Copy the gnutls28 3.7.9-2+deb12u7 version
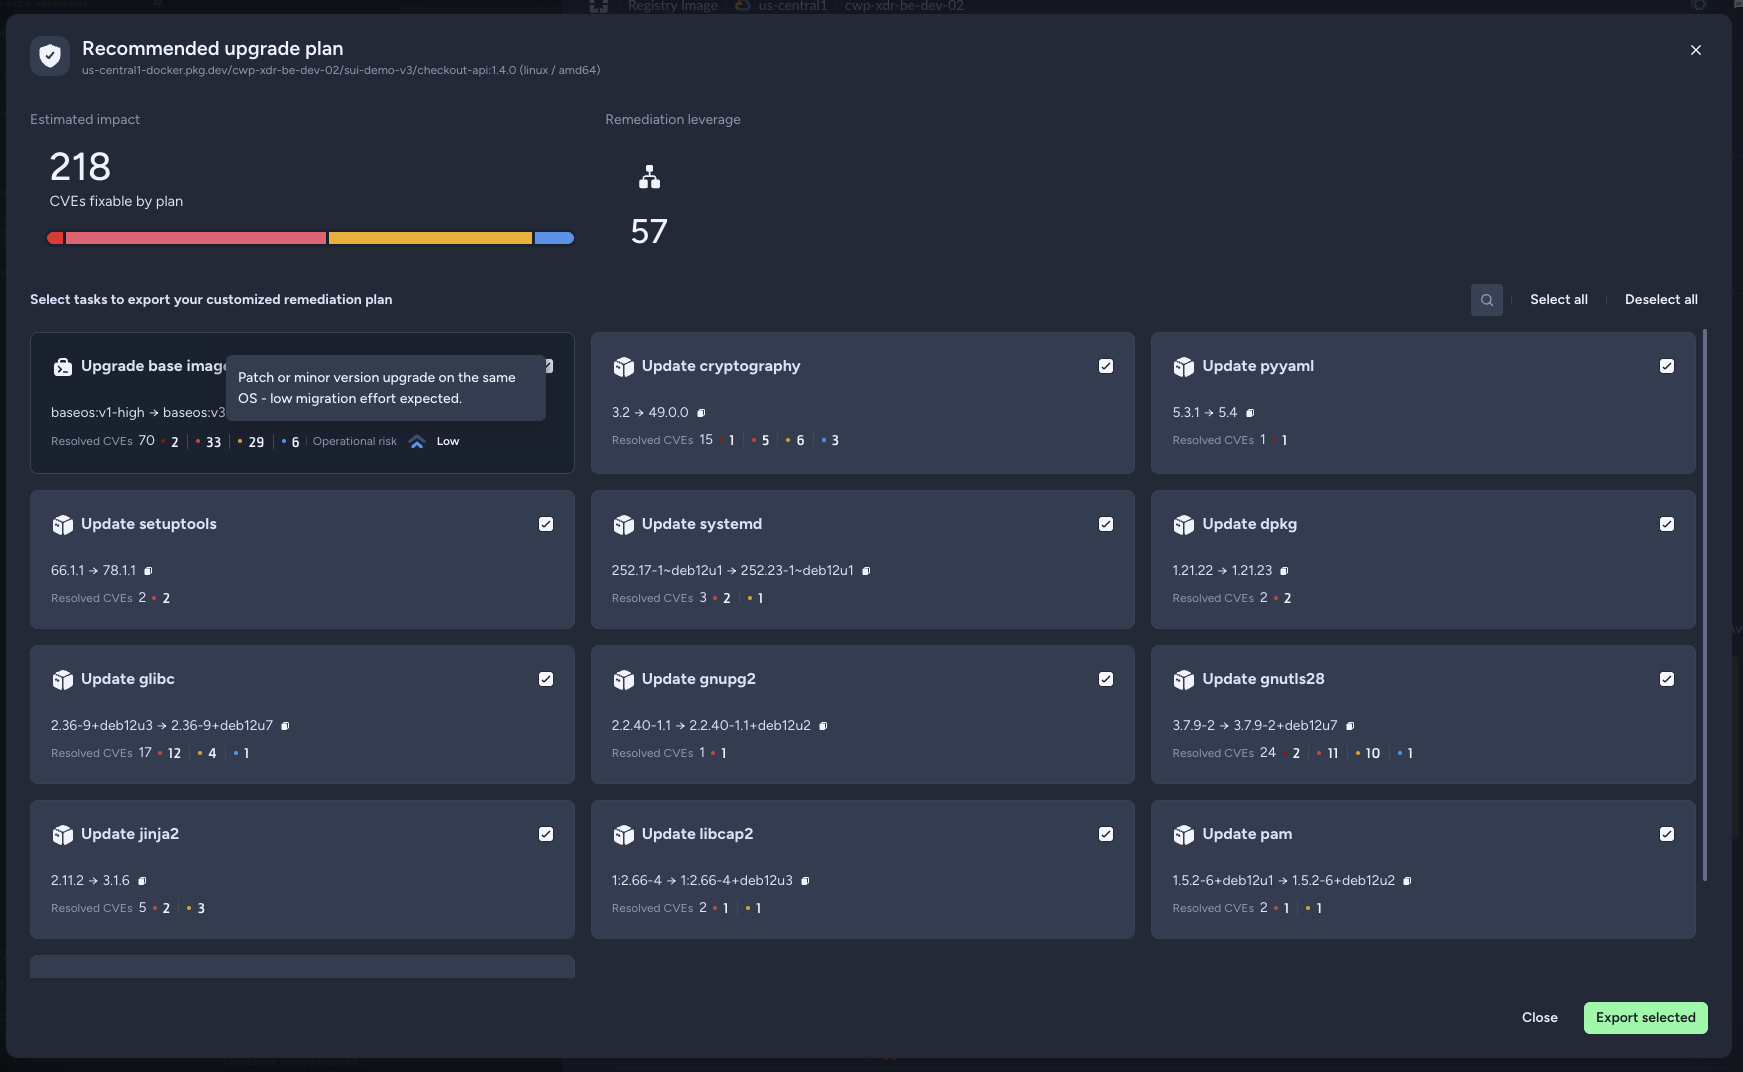 pos(1350,726)
